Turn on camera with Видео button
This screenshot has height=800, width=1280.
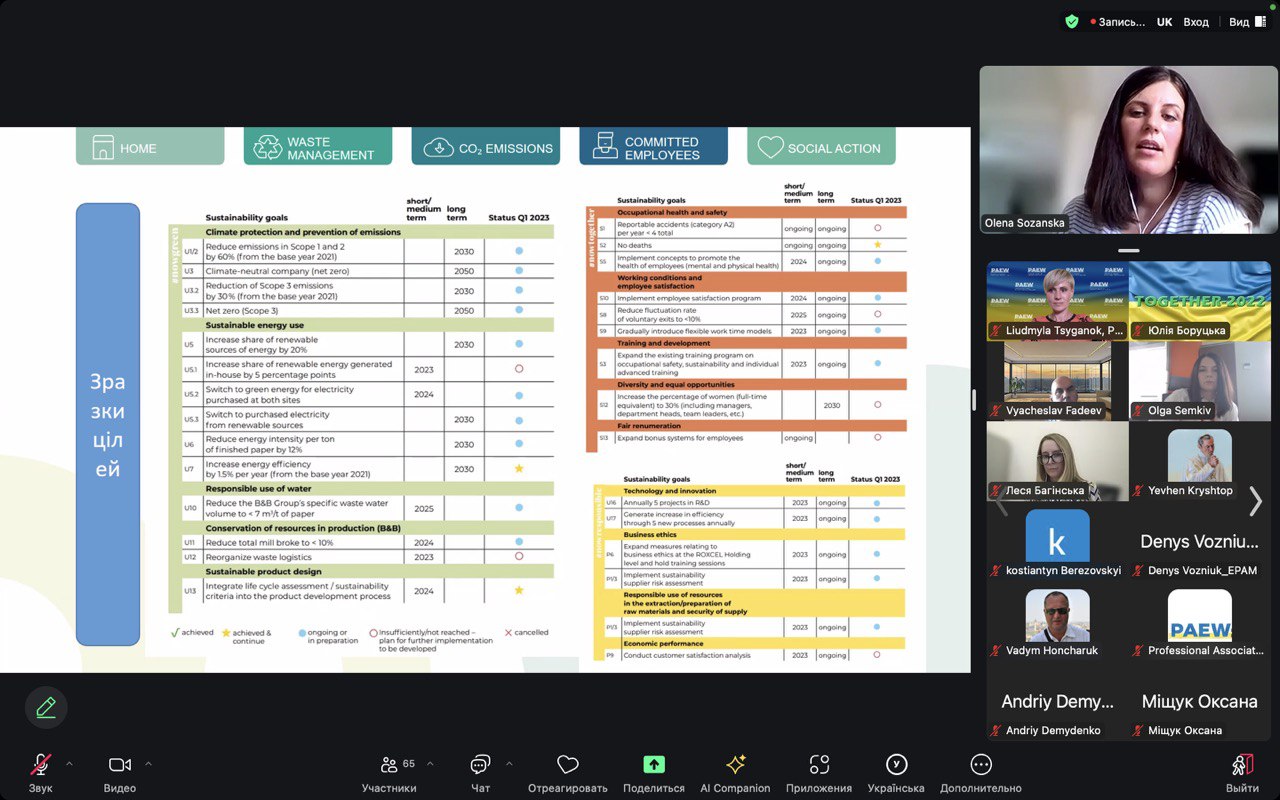point(120,766)
